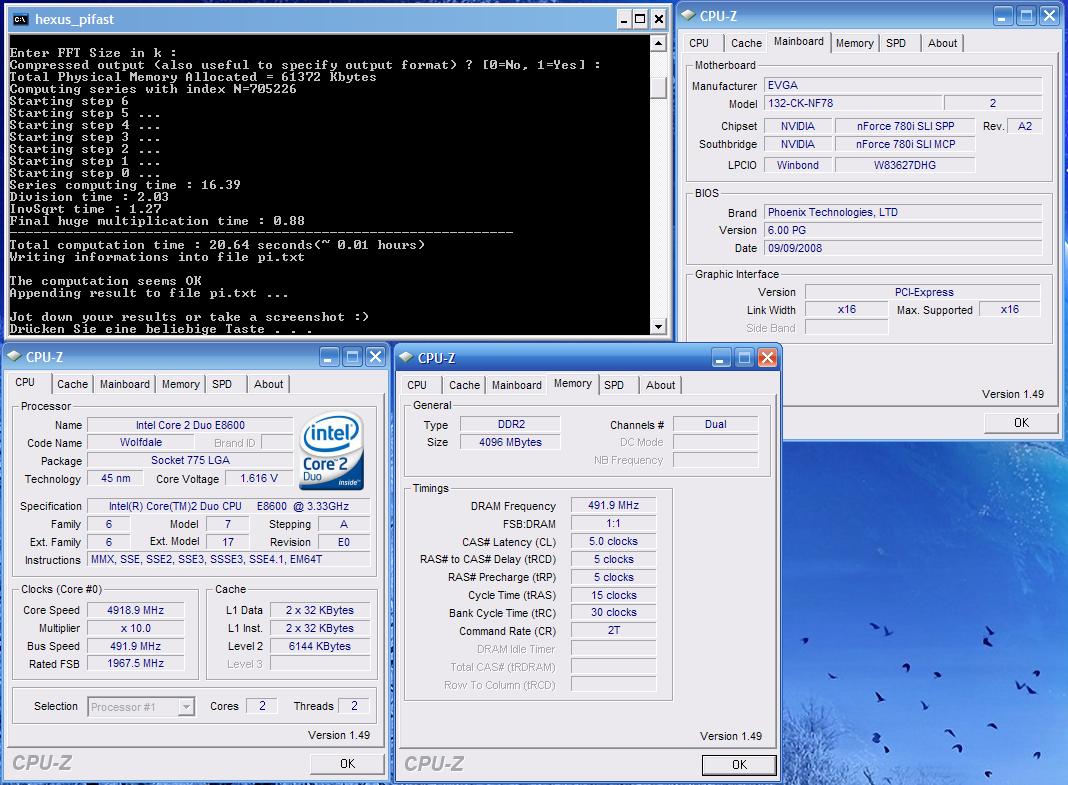Click OK in the CPU-Z processor window
1068x785 pixels.
[x=347, y=764]
